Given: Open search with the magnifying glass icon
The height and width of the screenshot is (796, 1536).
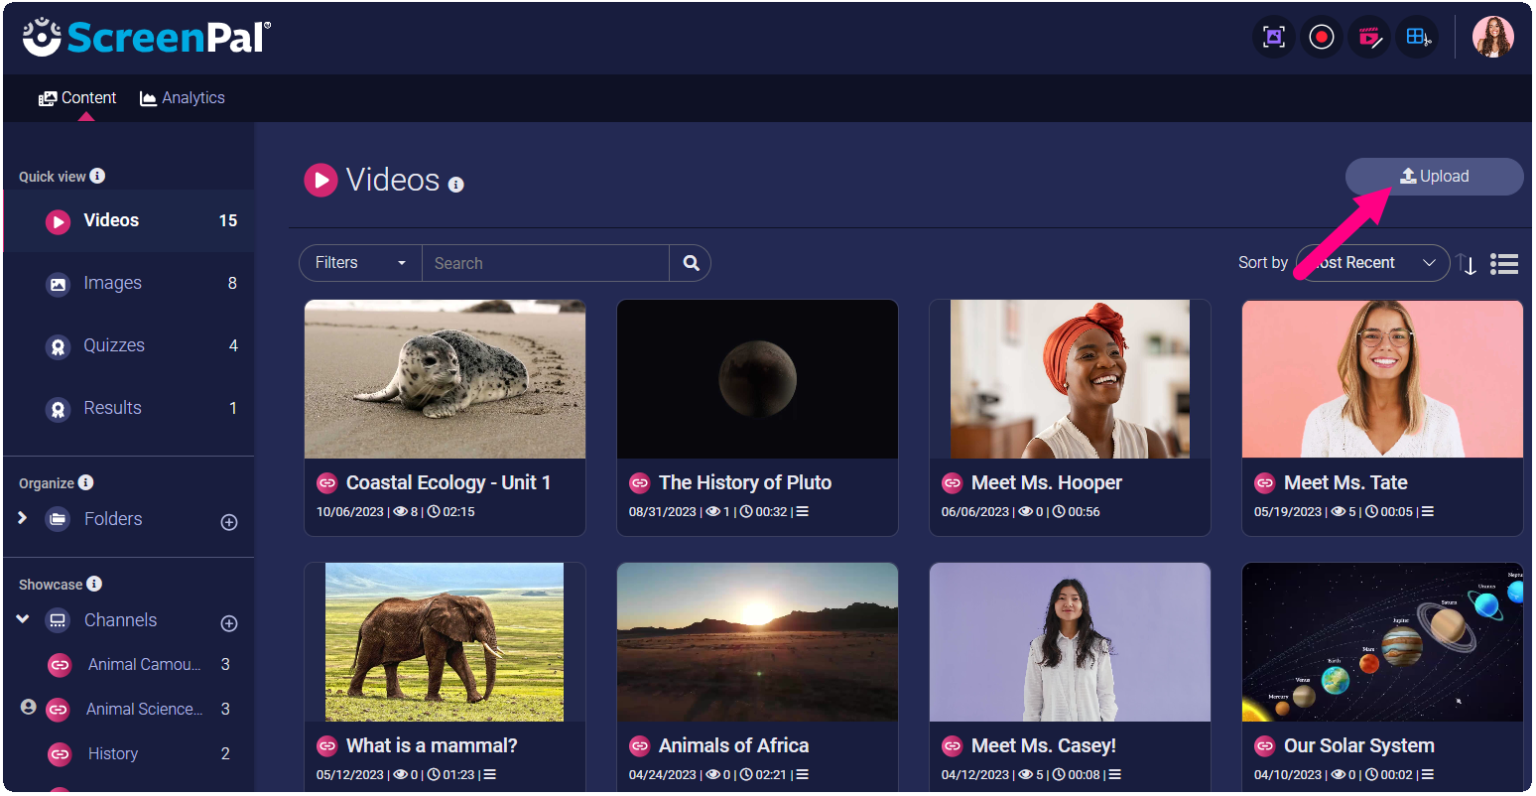Looking at the screenshot, I should [x=690, y=262].
